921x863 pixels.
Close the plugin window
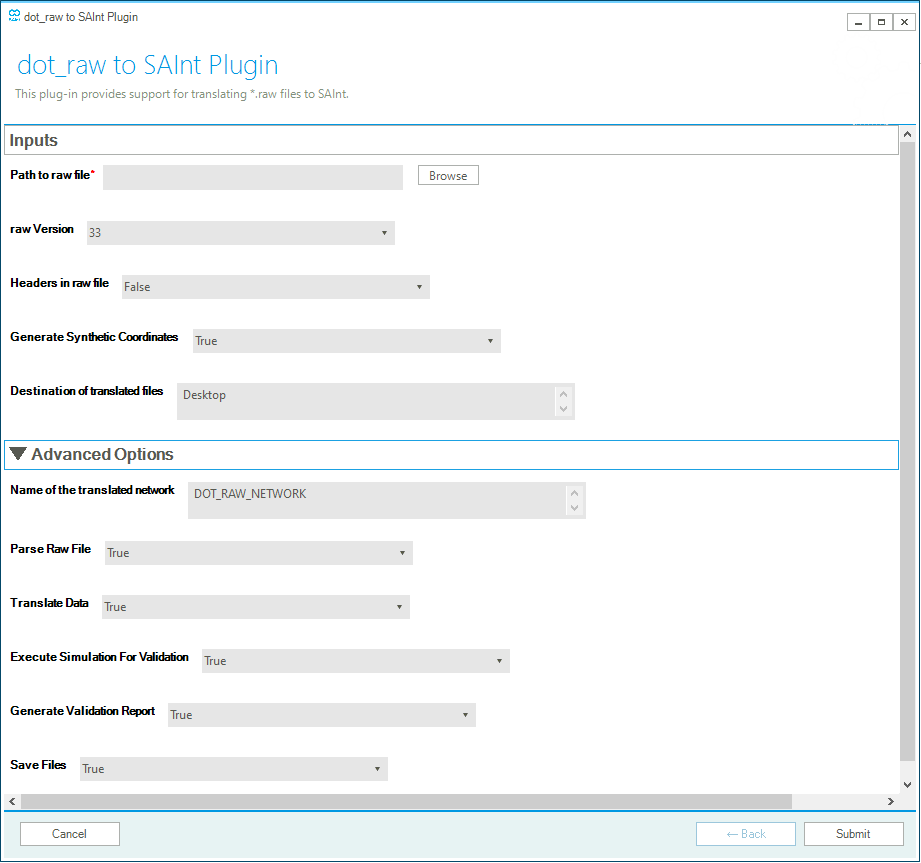point(904,22)
